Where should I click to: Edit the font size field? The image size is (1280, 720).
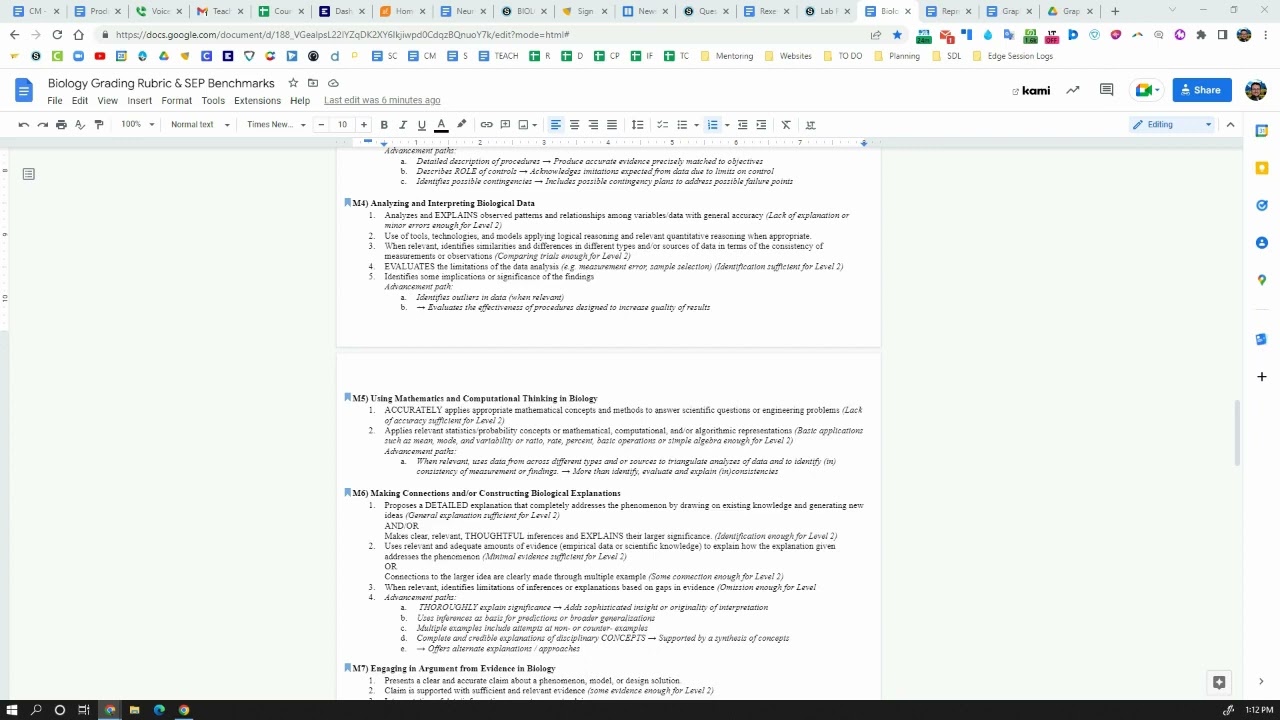(342, 125)
